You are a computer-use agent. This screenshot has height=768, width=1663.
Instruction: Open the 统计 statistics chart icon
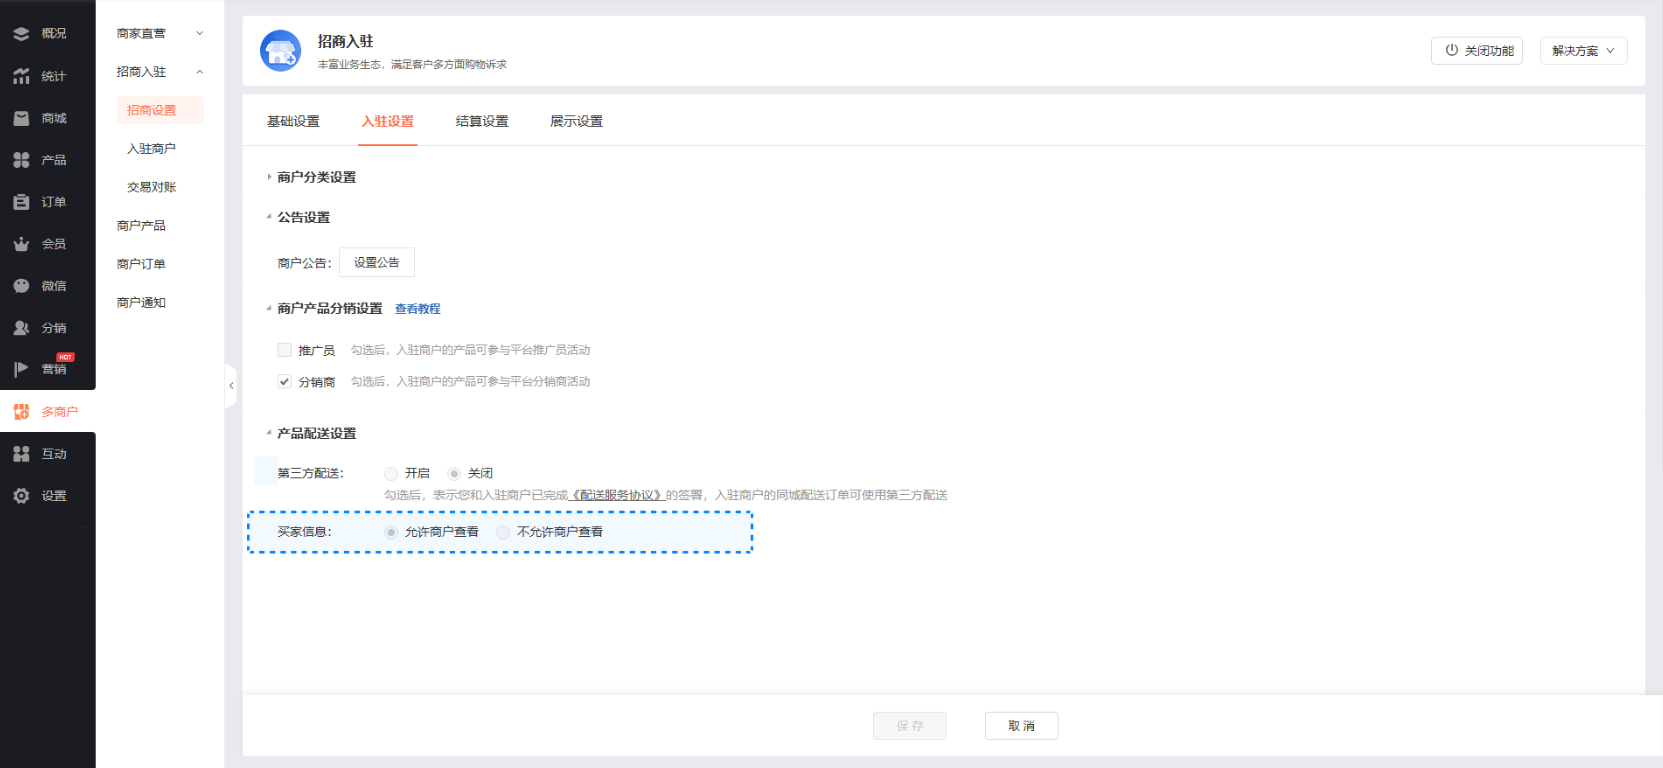coord(21,76)
